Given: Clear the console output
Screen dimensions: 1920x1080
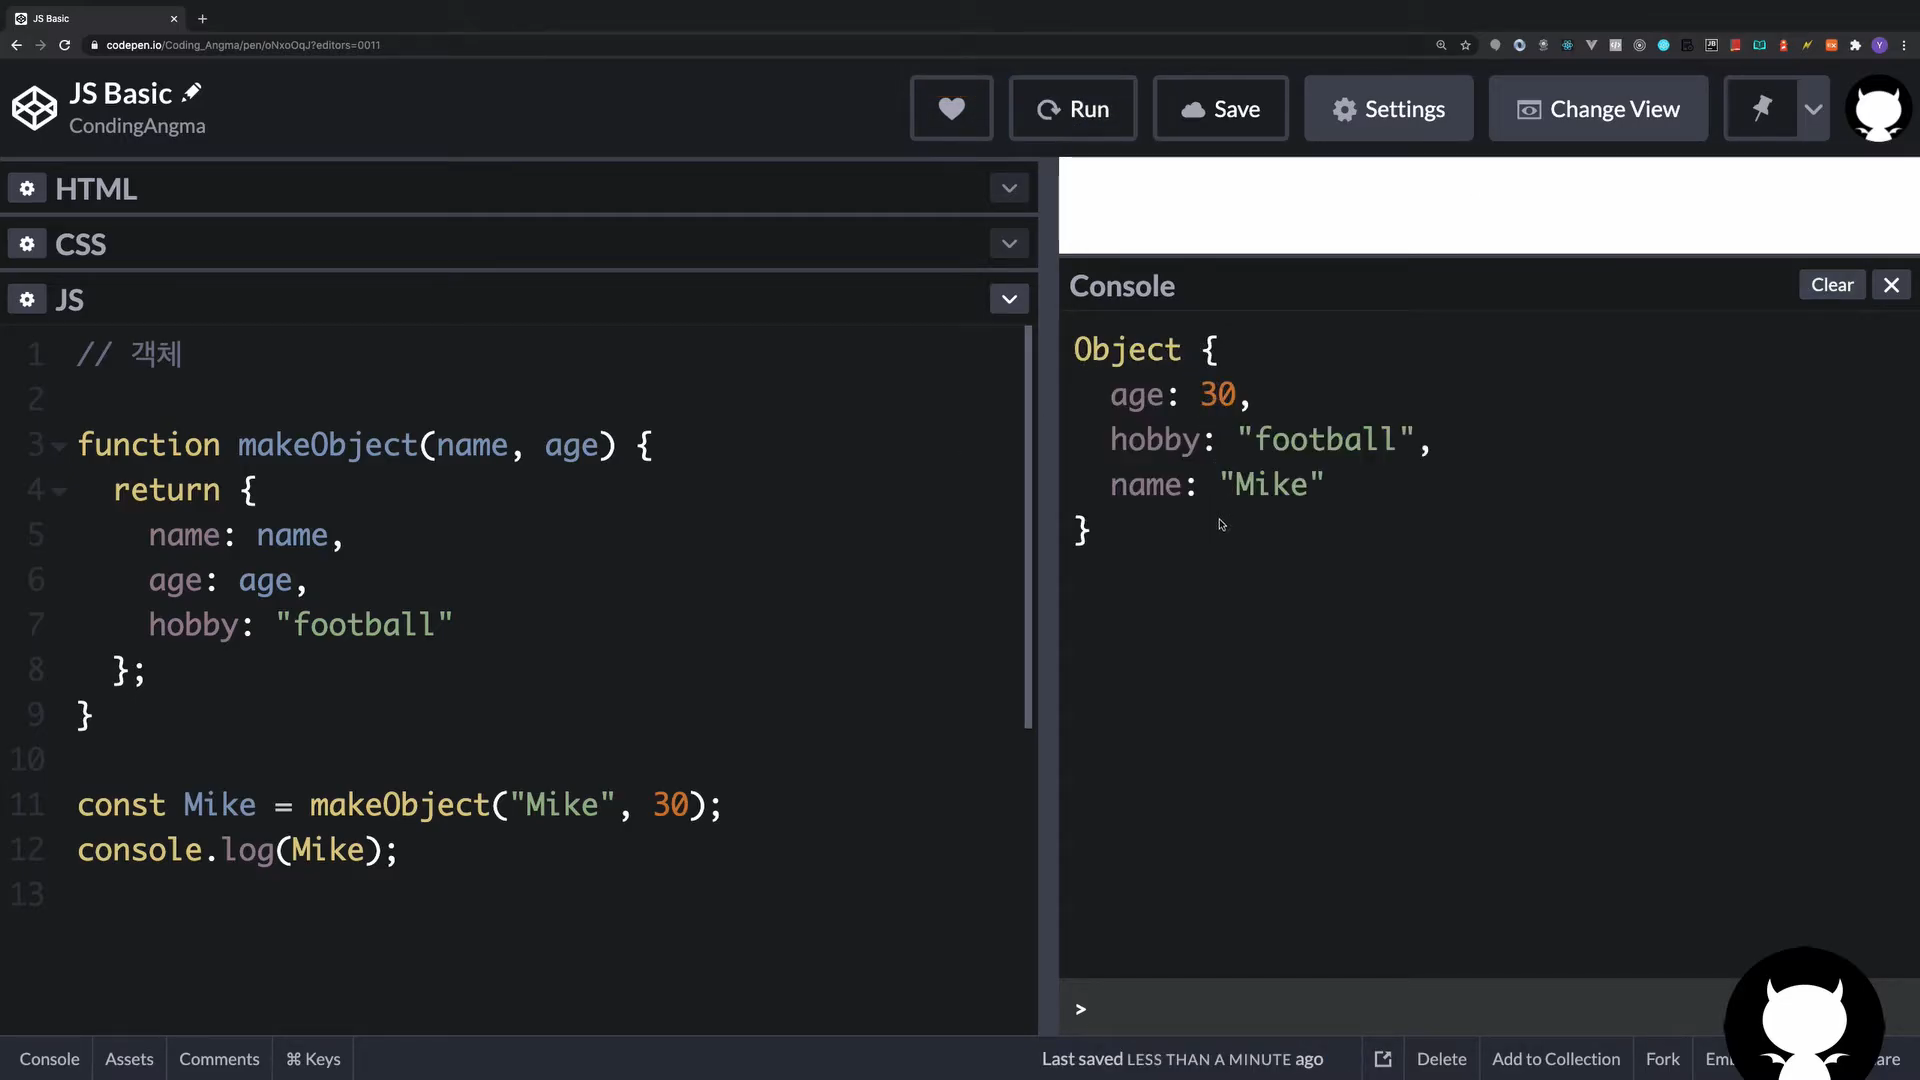Looking at the screenshot, I should point(1832,285).
